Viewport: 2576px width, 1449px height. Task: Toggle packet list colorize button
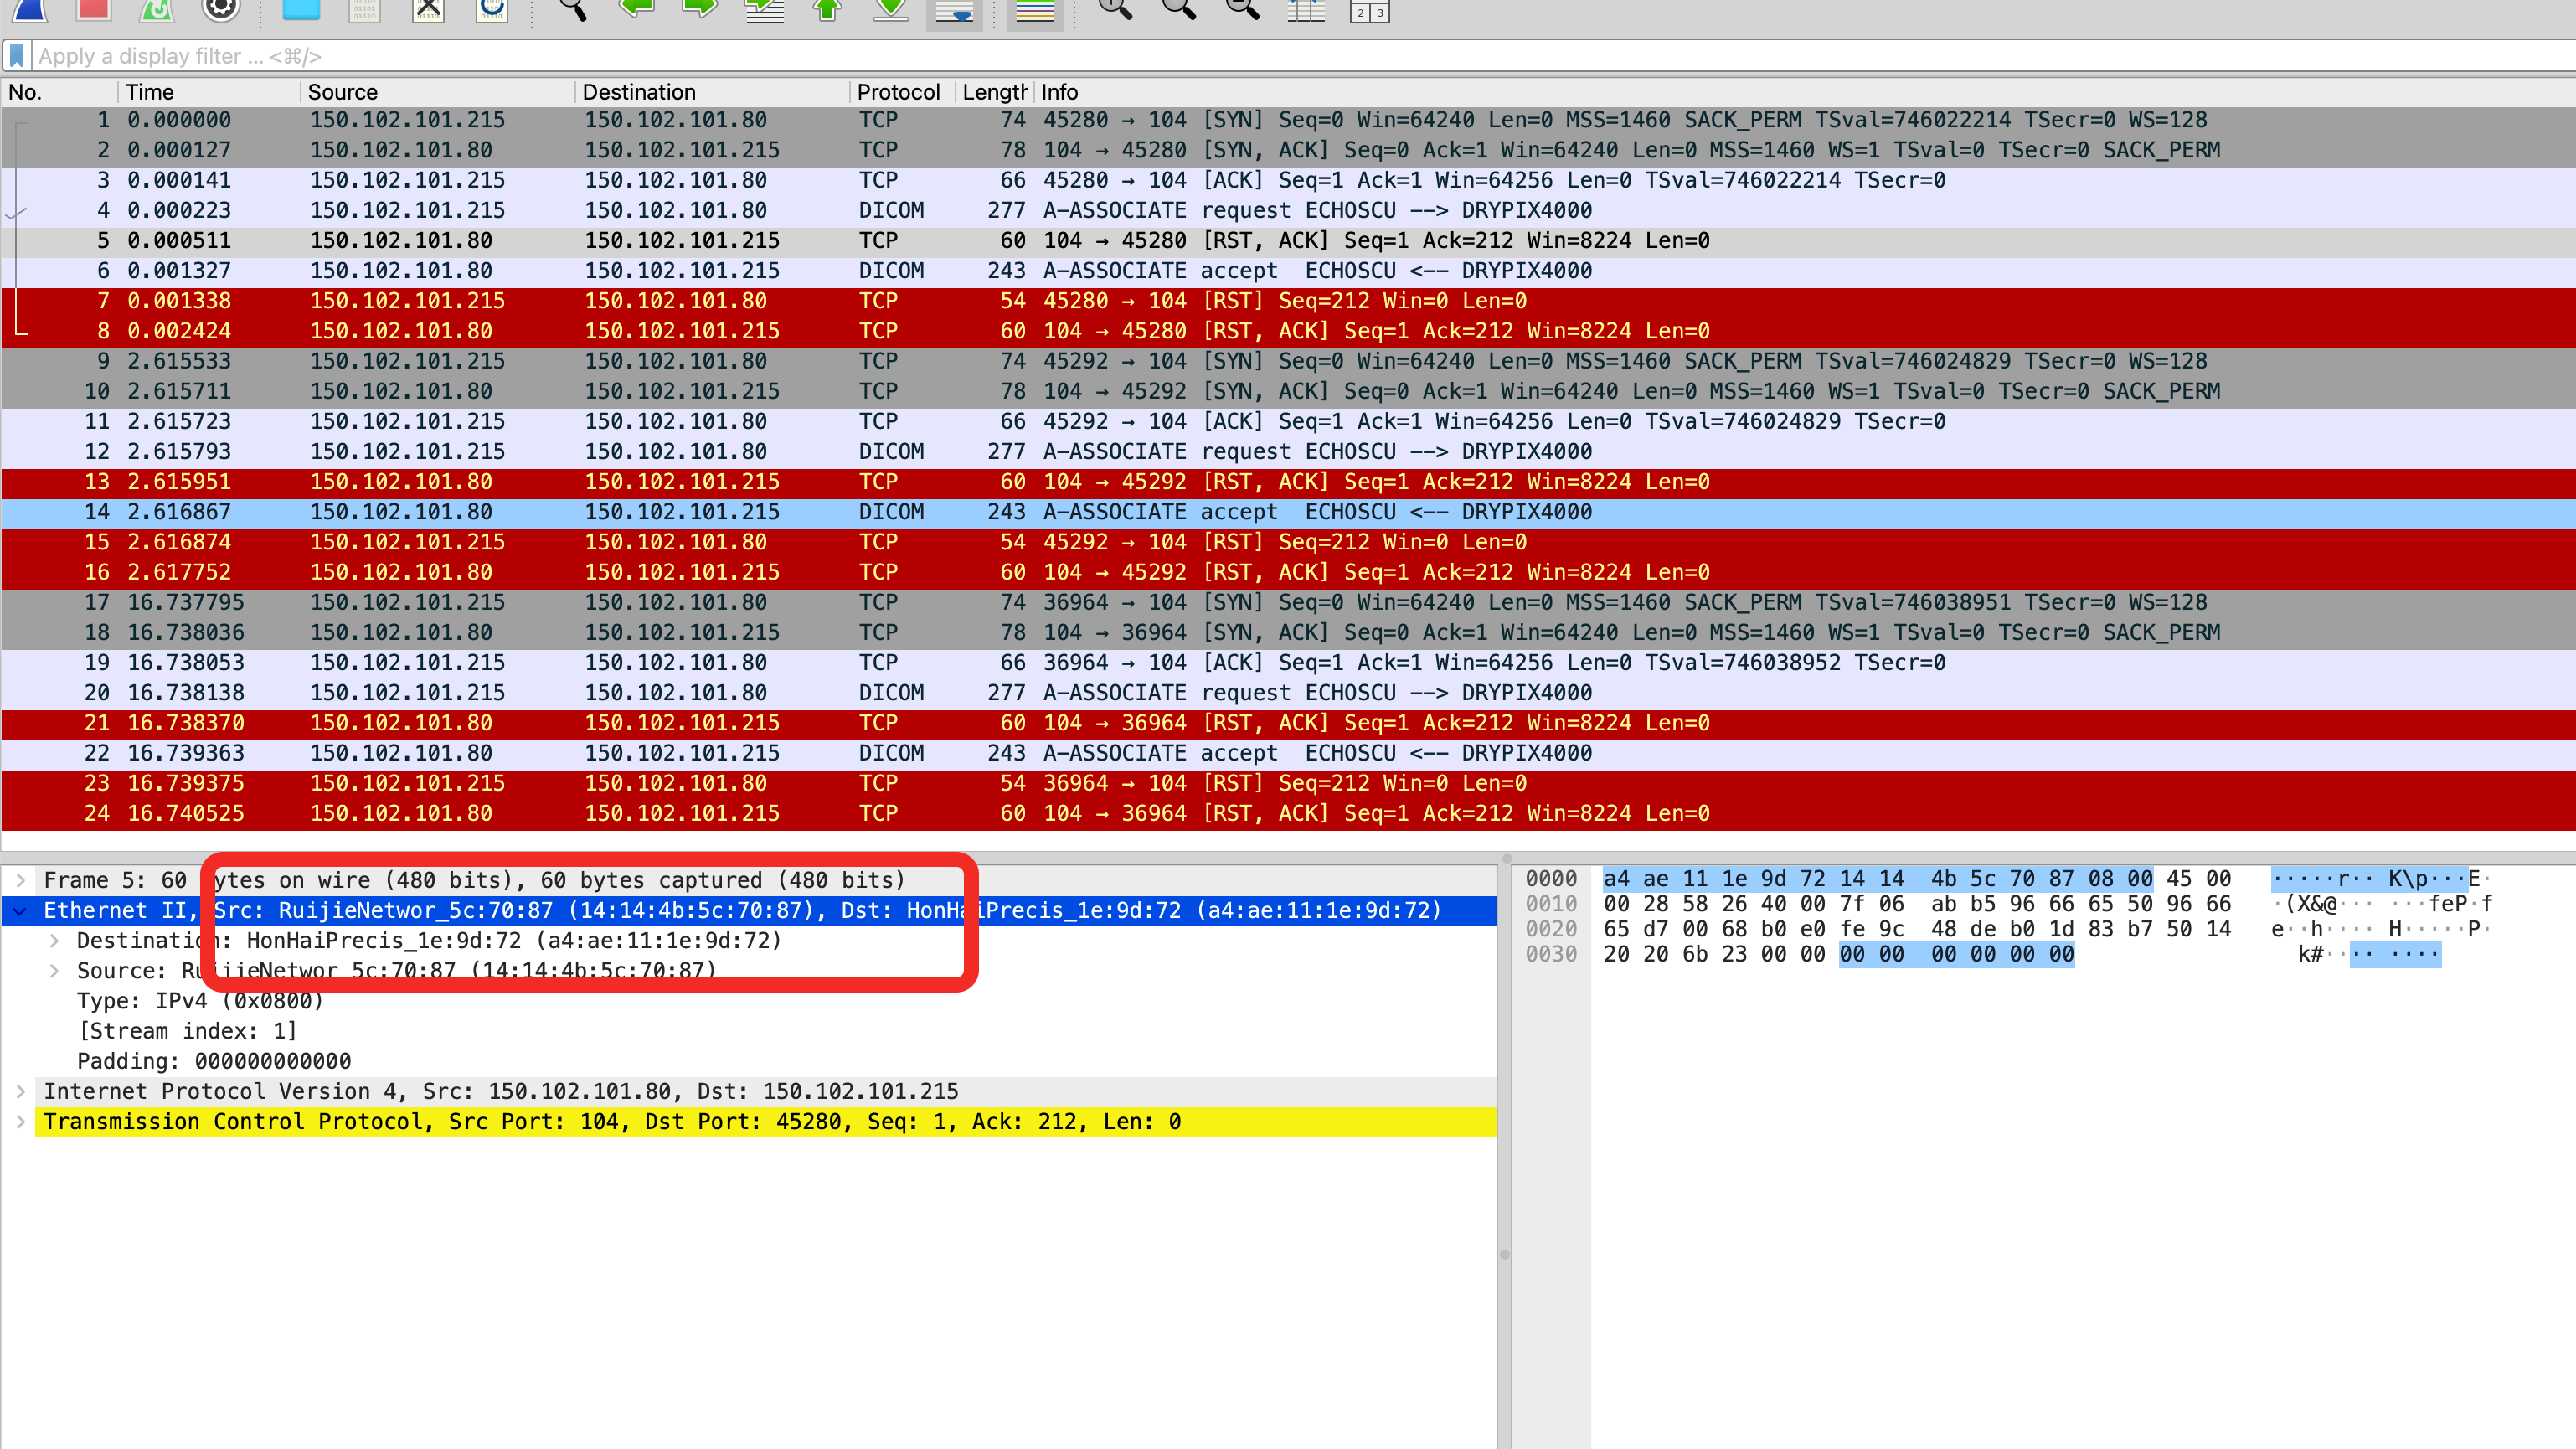pyautogui.click(x=1034, y=11)
